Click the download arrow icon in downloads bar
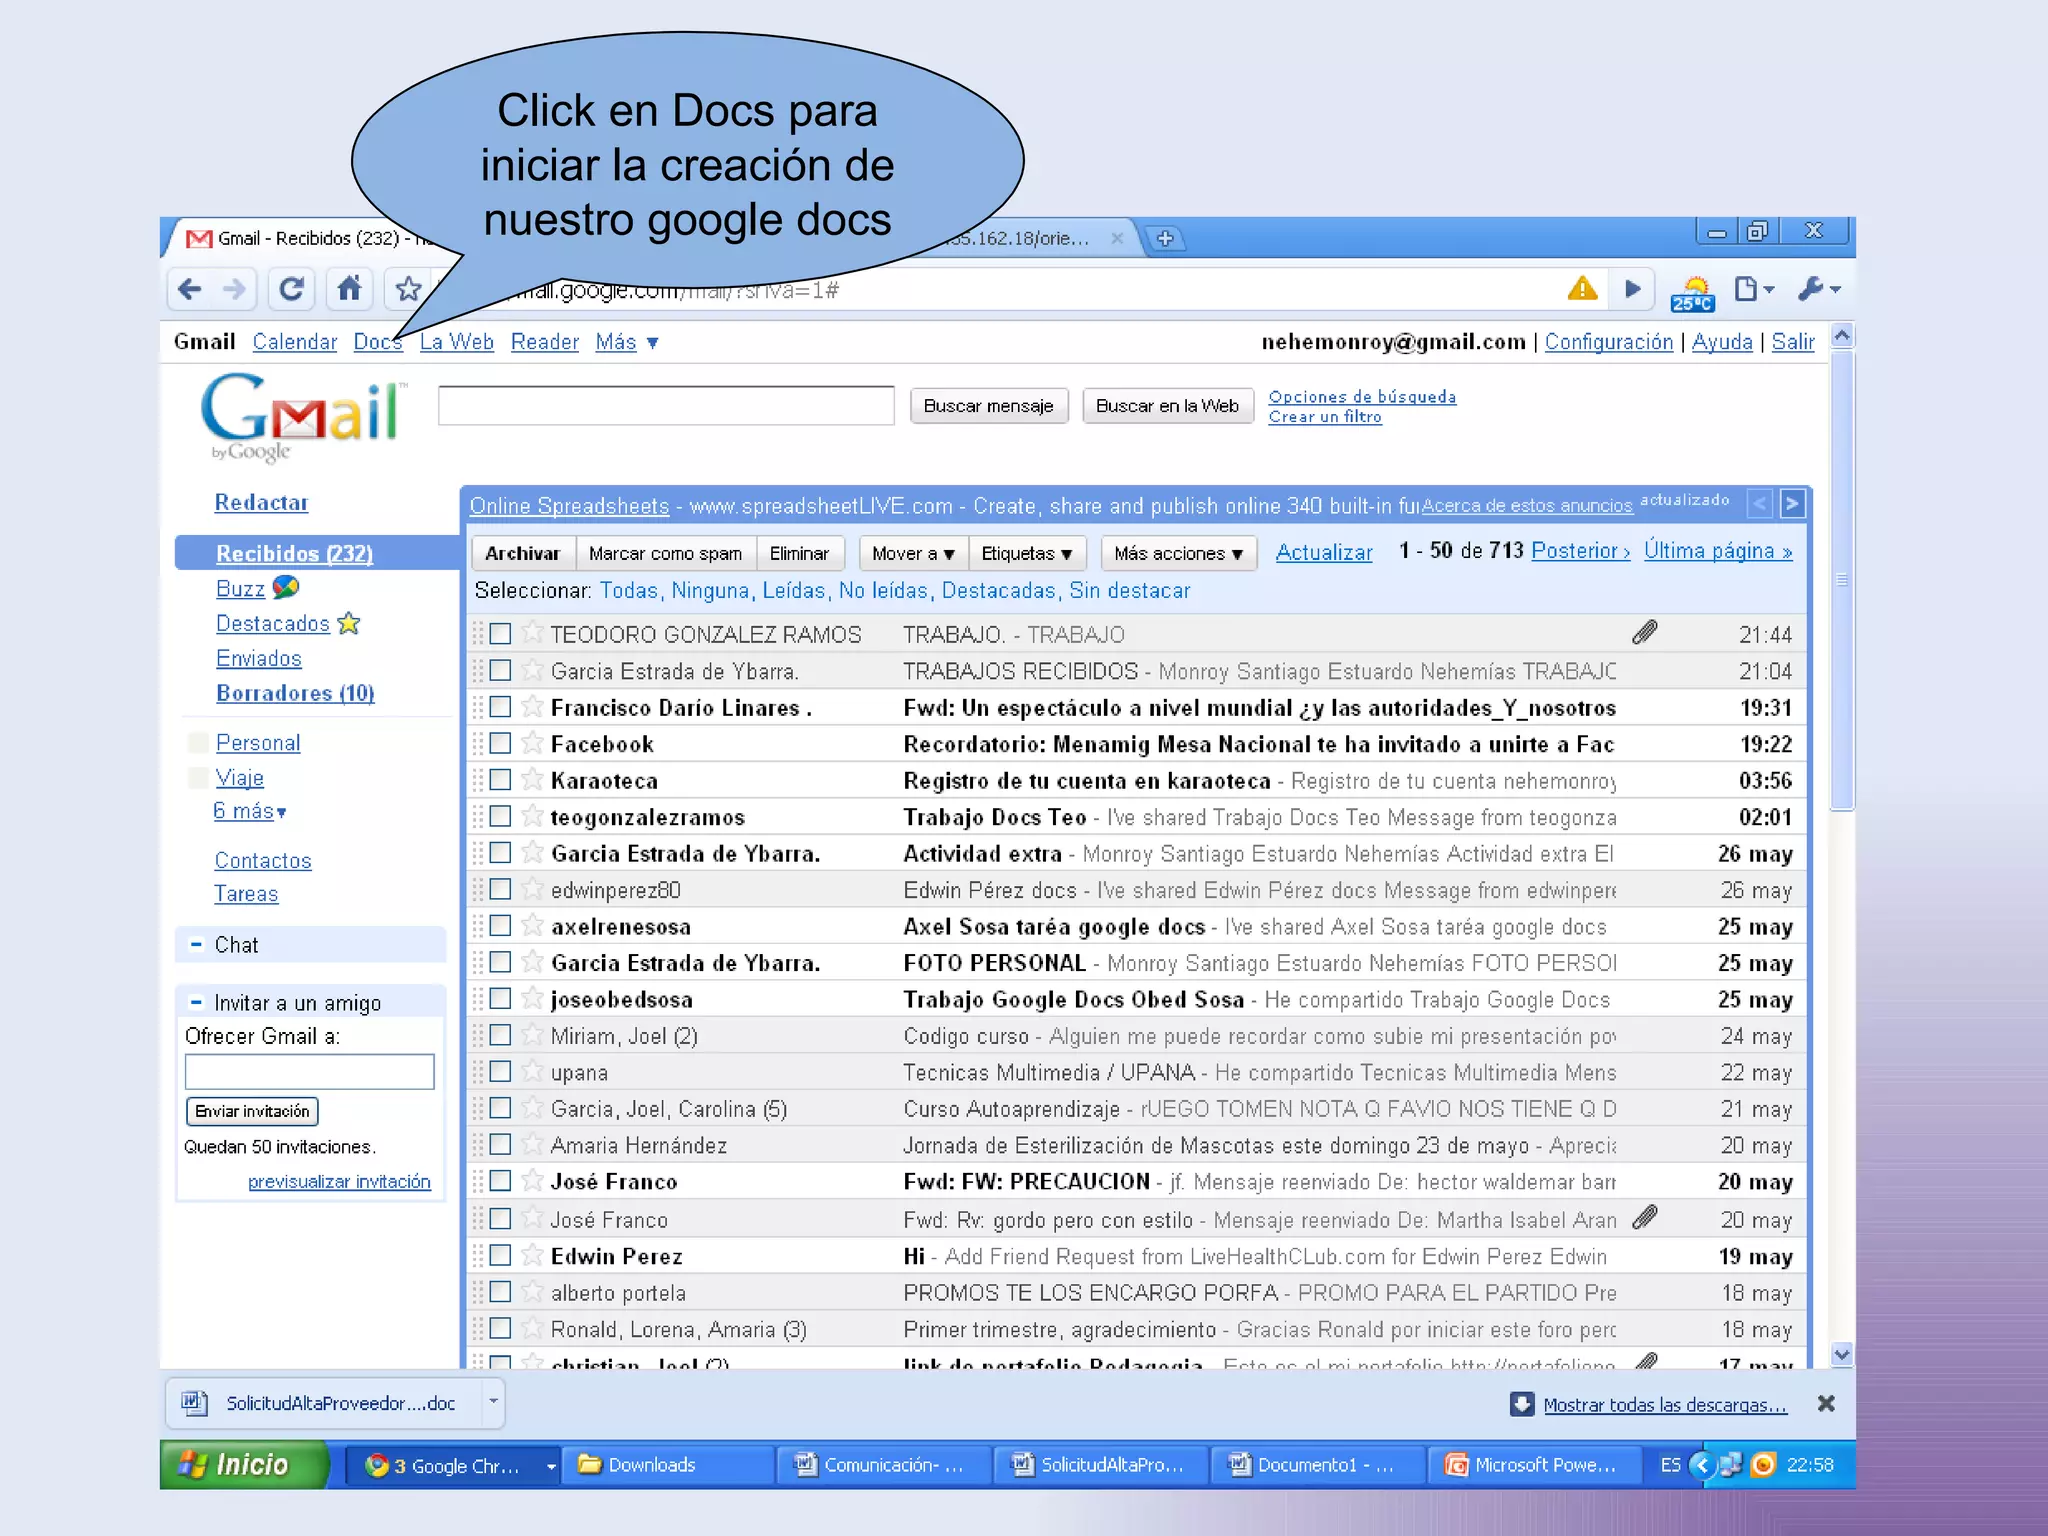The height and width of the screenshot is (1536, 2048). pyautogui.click(x=1522, y=1404)
